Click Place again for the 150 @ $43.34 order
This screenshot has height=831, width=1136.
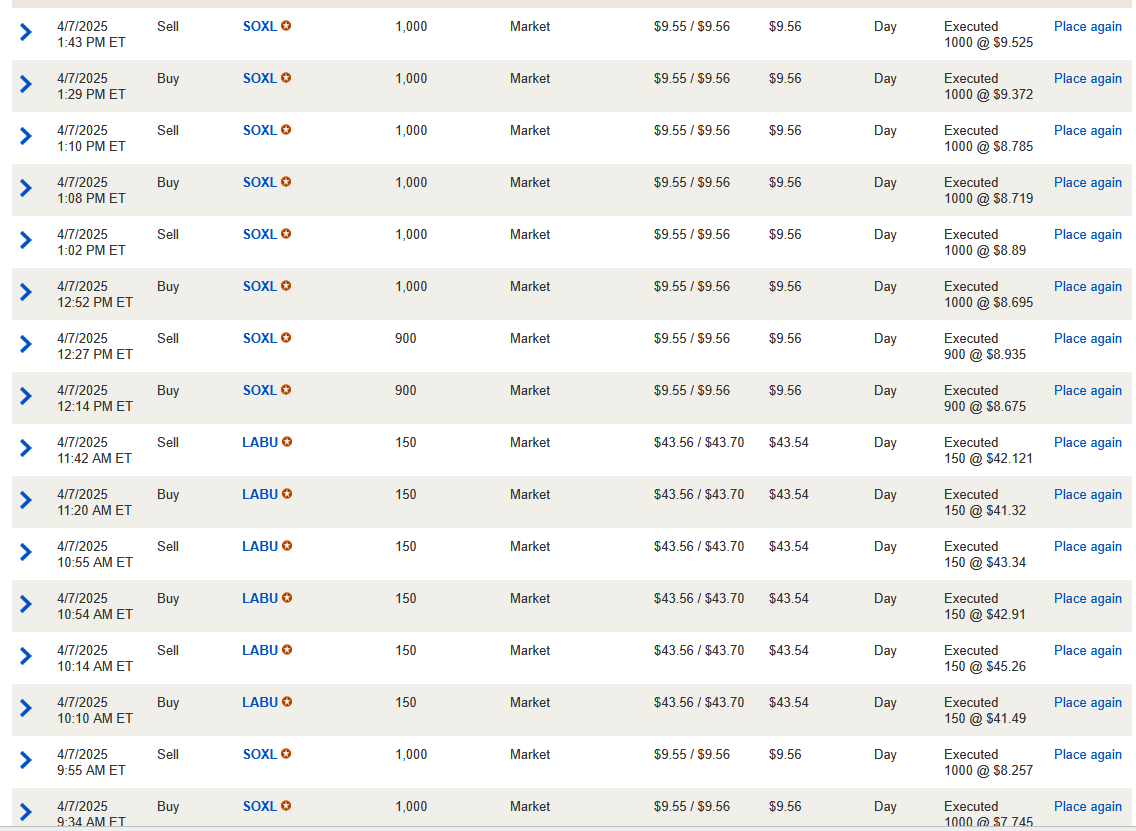(1087, 547)
